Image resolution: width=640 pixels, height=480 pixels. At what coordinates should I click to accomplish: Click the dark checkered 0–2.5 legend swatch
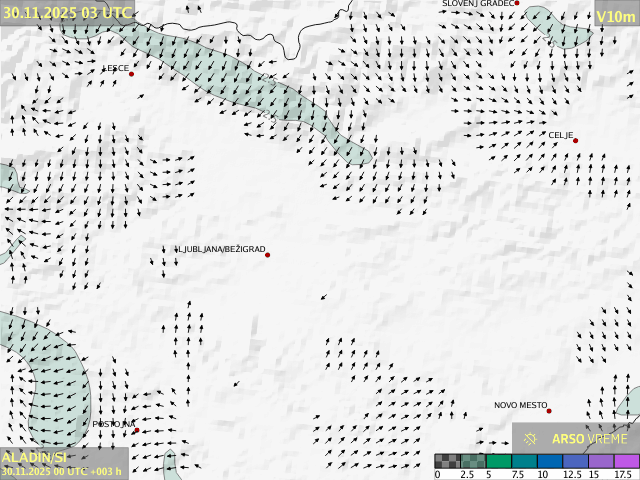pyautogui.click(x=447, y=461)
